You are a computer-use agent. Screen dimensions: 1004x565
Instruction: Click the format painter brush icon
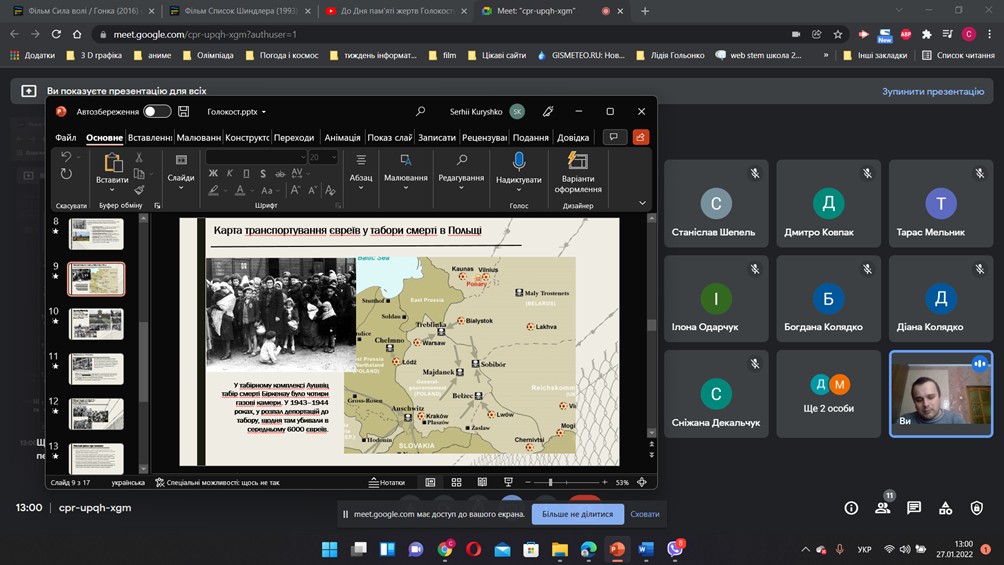pyautogui.click(x=139, y=190)
